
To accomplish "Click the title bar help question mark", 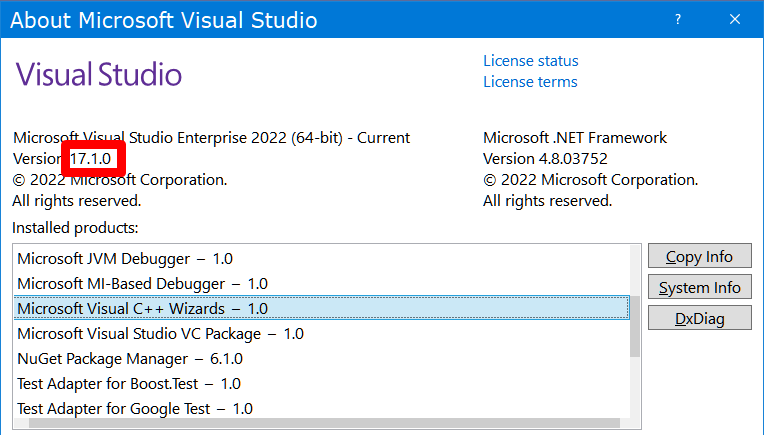I will click(678, 20).
